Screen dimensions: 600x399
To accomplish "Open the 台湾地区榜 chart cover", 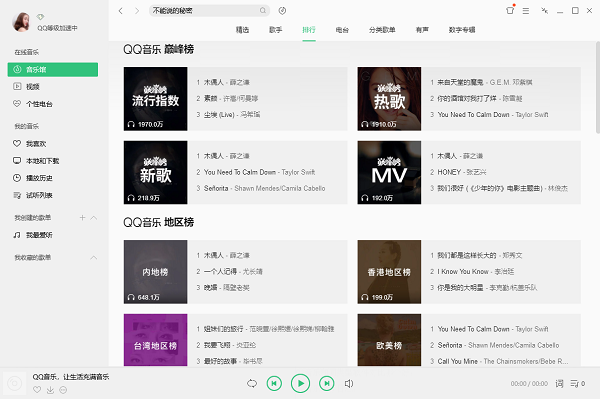I will [x=155, y=340].
